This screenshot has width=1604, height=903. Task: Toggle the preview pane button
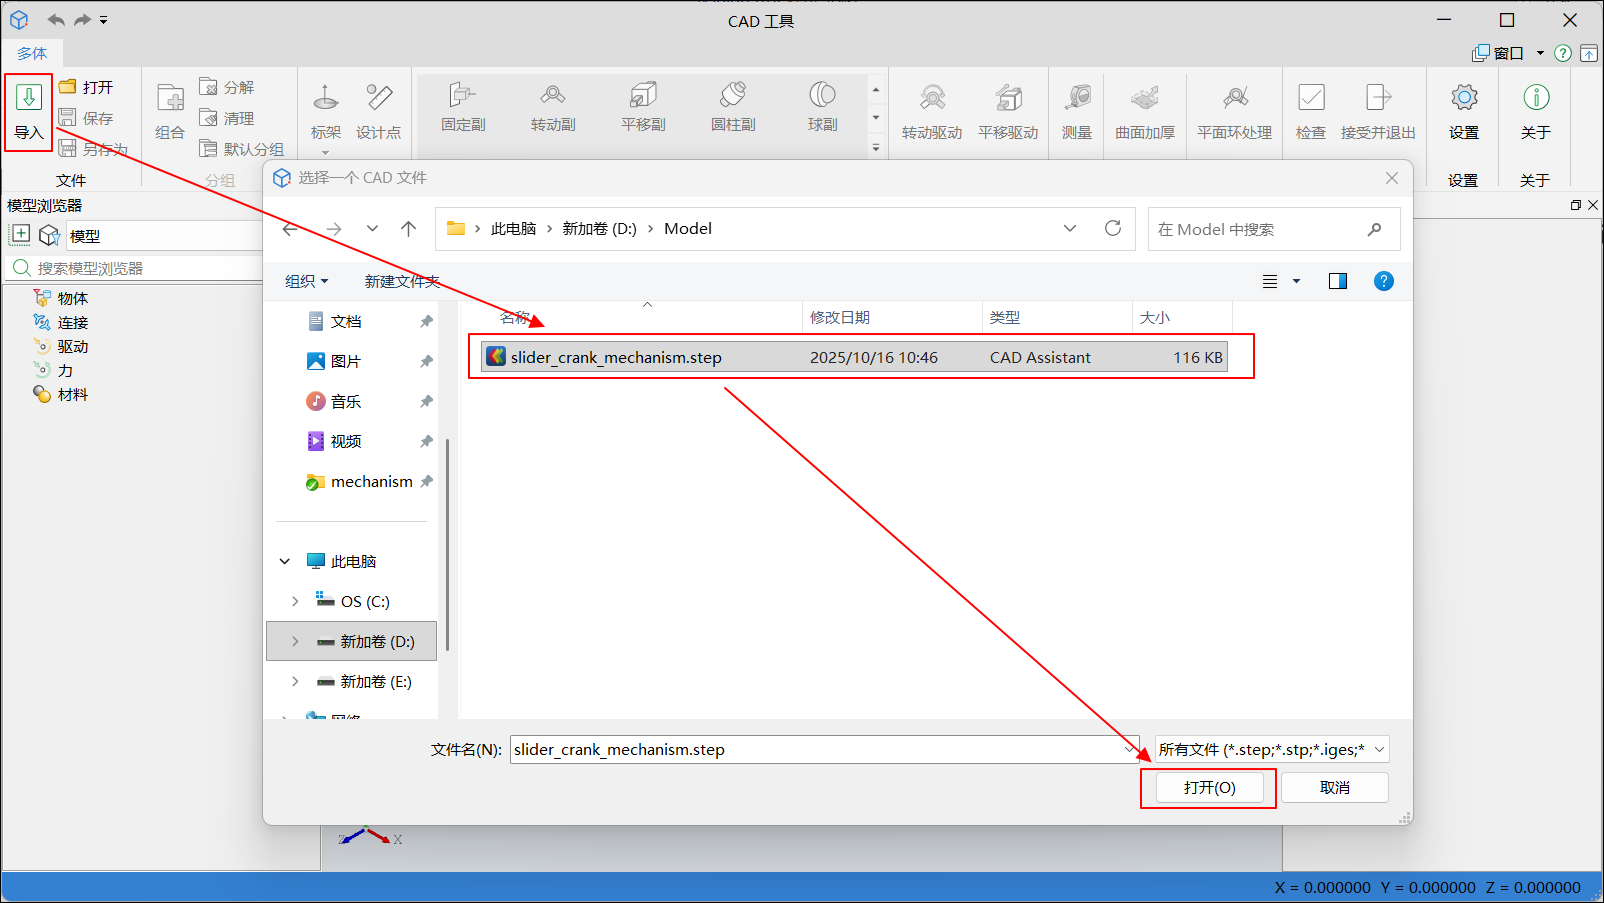(x=1337, y=281)
